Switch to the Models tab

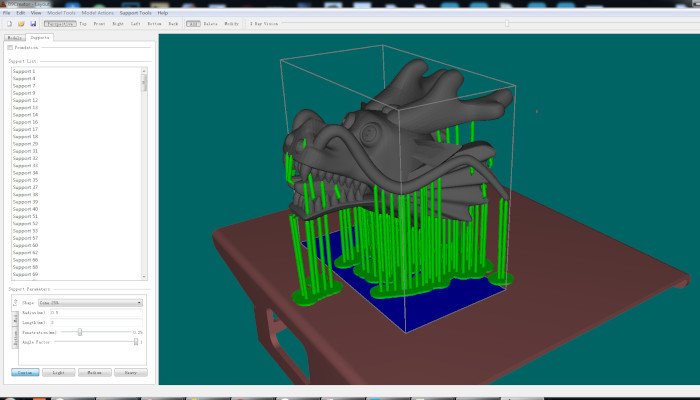coord(15,38)
